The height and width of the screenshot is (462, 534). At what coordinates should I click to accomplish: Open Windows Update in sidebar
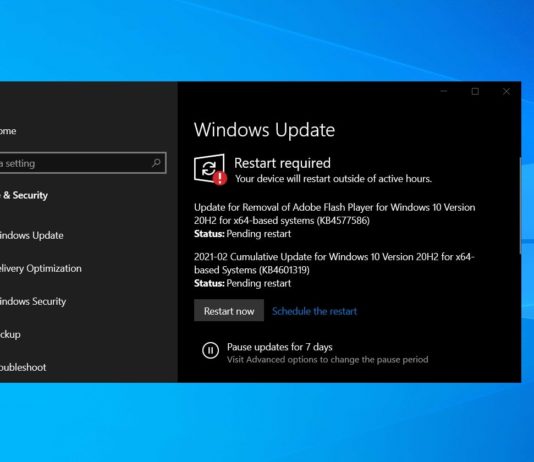[32, 235]
